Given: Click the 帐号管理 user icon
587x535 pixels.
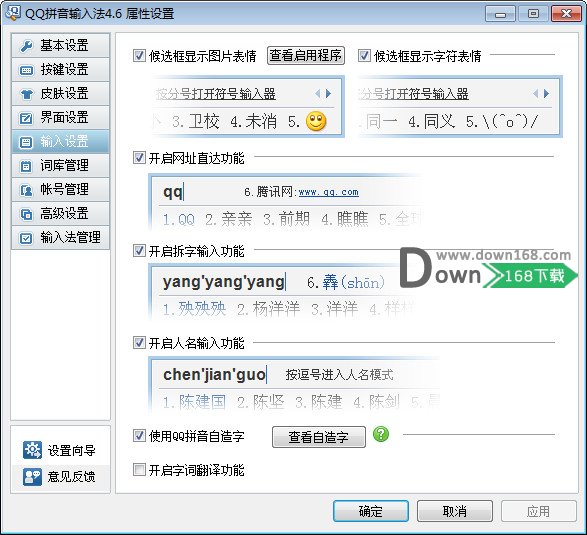Looking at the screenshot, I should tap(26, 190).
